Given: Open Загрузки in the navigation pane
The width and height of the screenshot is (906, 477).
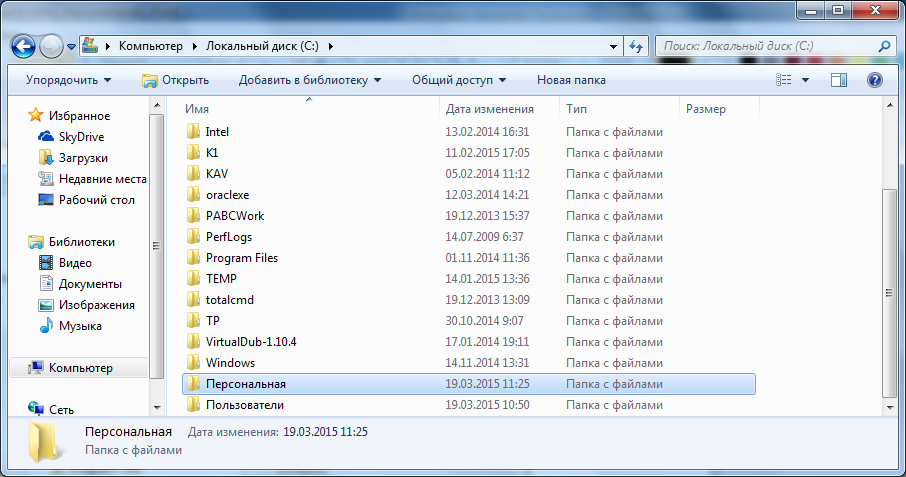Looking at the screenshot, I should click(73, 158).
